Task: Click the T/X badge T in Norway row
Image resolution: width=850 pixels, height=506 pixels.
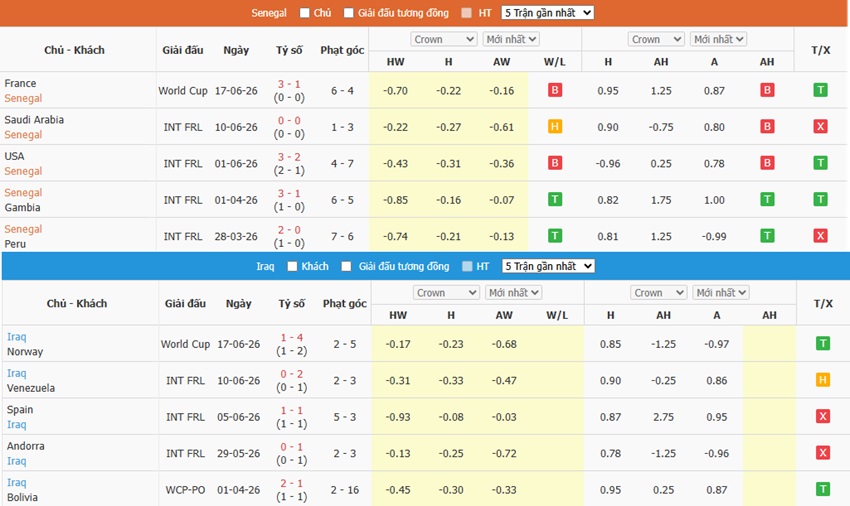Action: (823, 343)
